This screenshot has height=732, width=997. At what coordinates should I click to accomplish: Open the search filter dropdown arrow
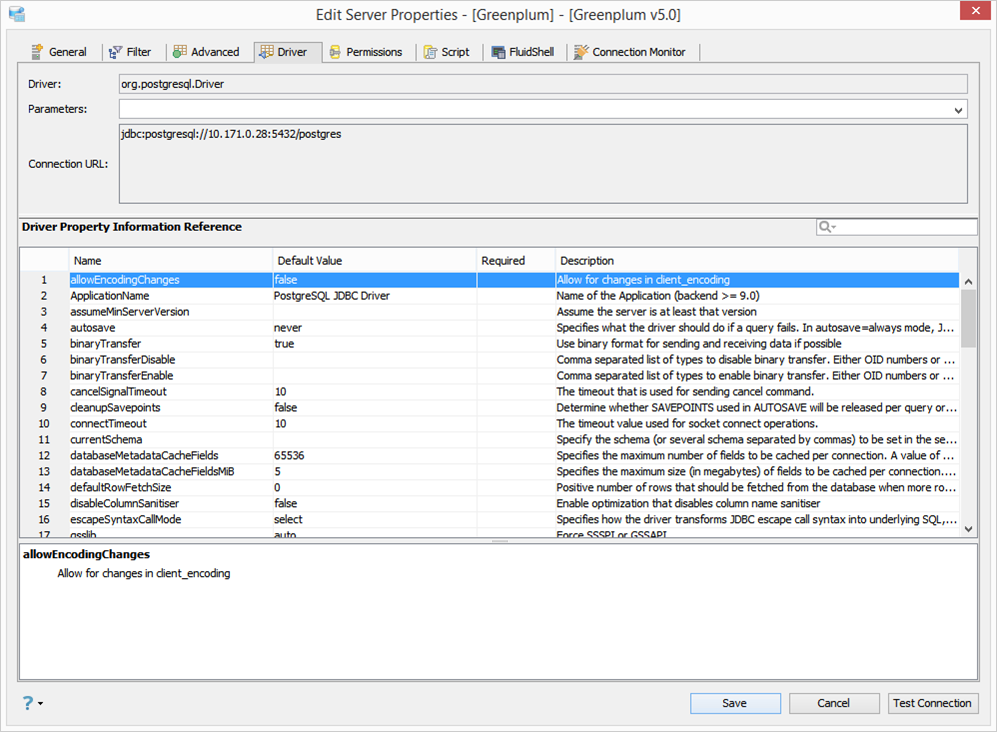(833, 226)
